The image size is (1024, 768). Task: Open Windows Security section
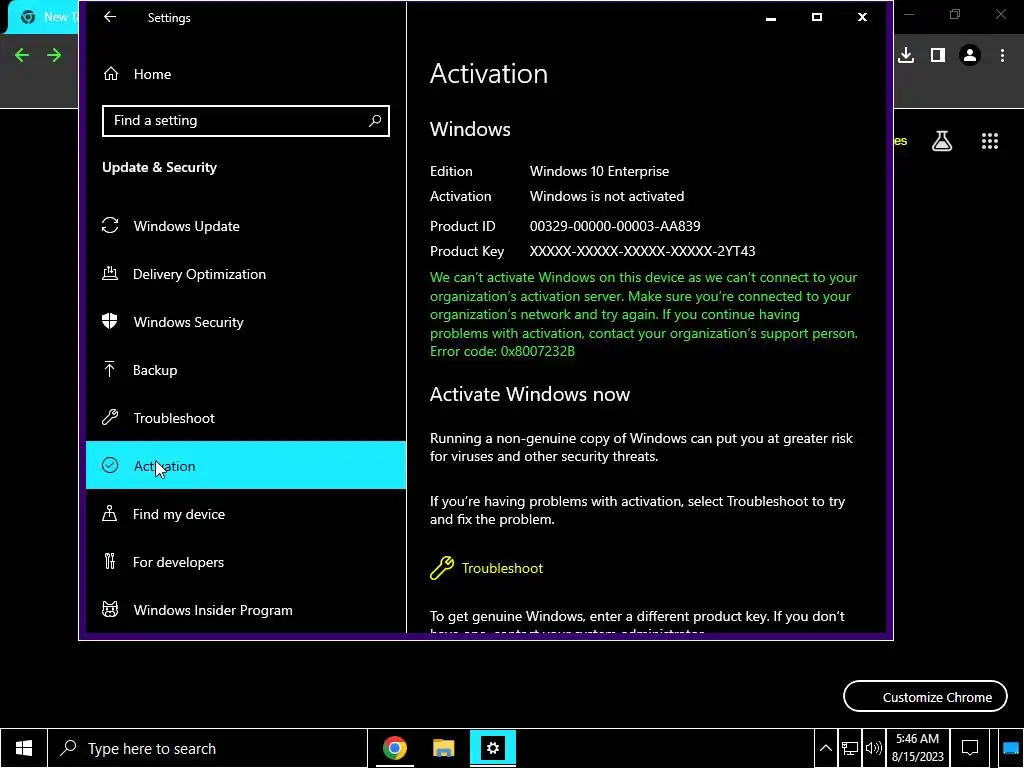tap(246, 322)
